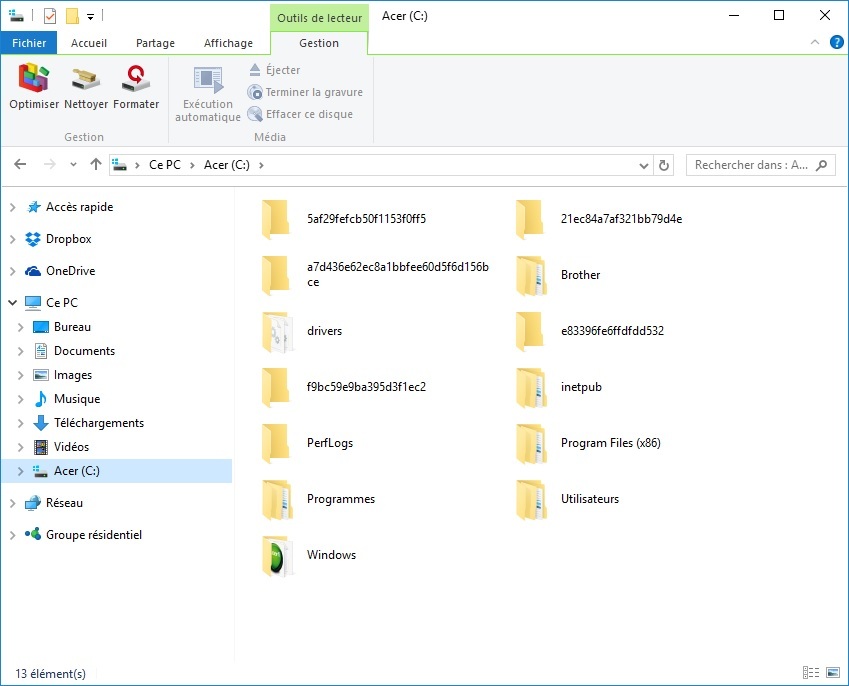Click the OneDrive cloud icon
This screenshot has height=686, width=849.
tap(32, 271)
